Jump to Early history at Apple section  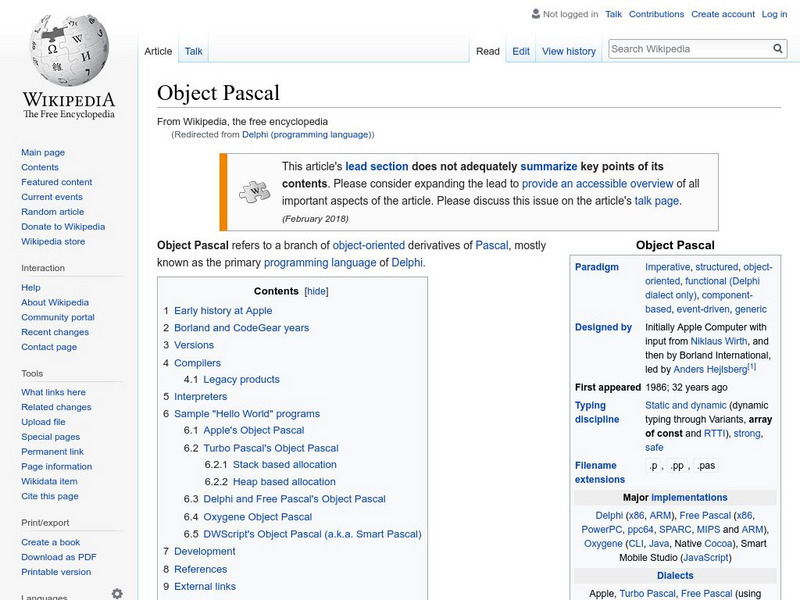point(223,310)
